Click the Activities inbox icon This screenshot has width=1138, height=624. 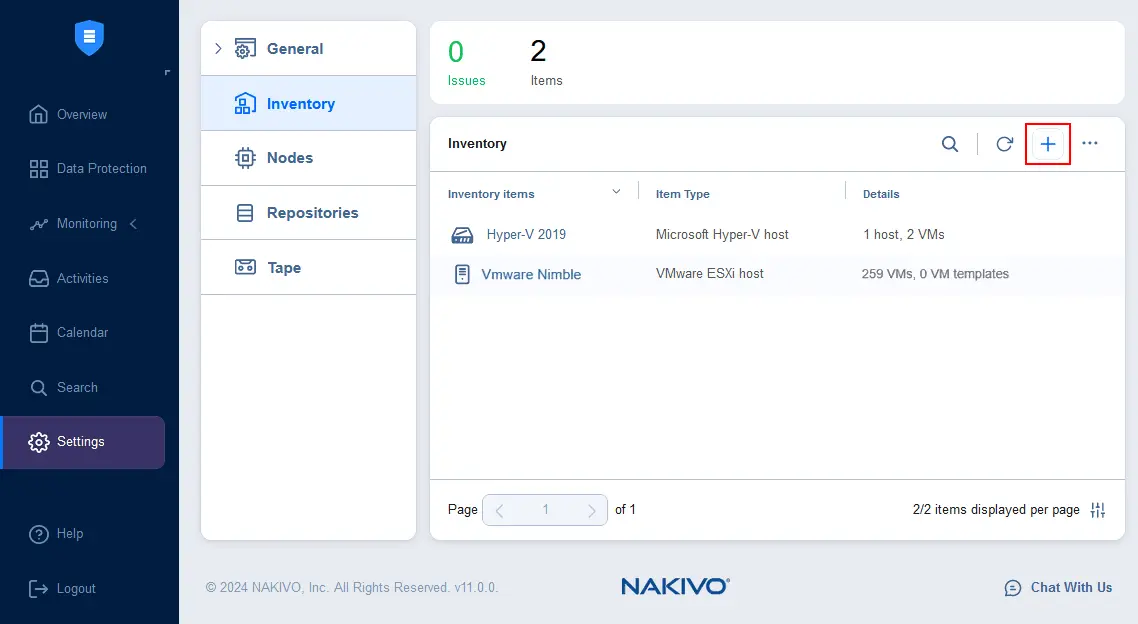click(x=38, y=279)
